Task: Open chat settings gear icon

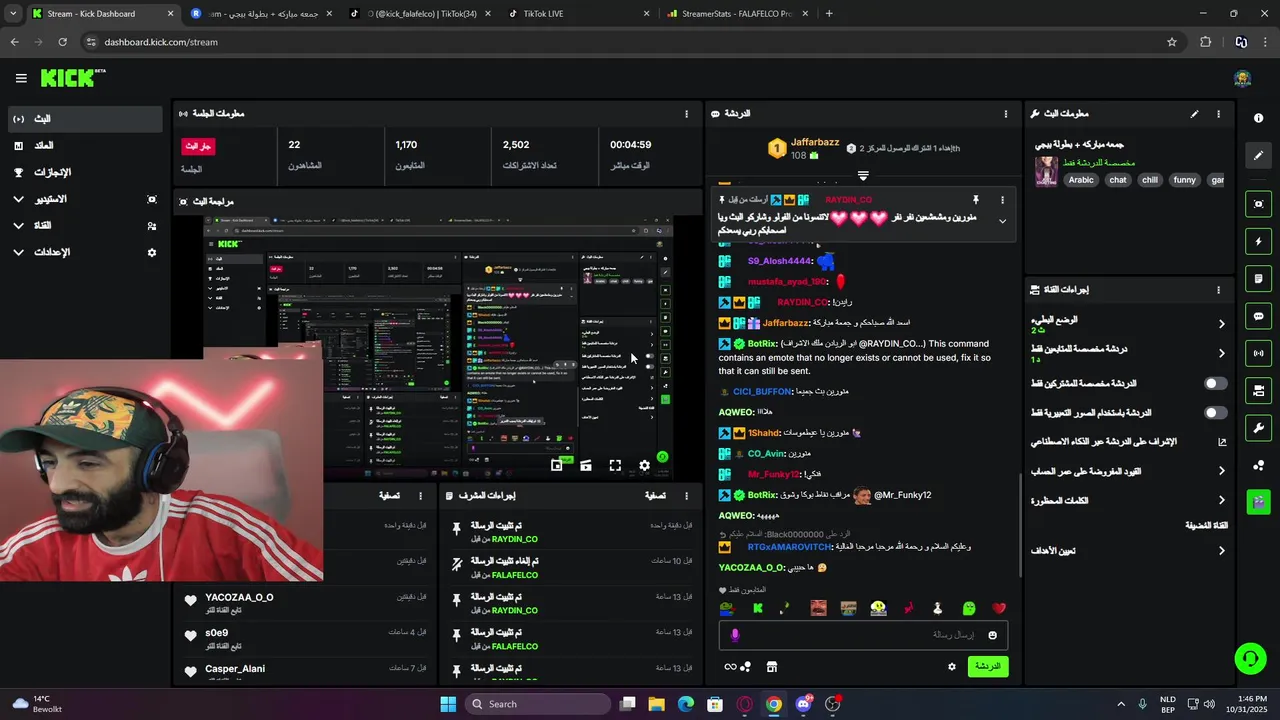Action: [951, 666]
